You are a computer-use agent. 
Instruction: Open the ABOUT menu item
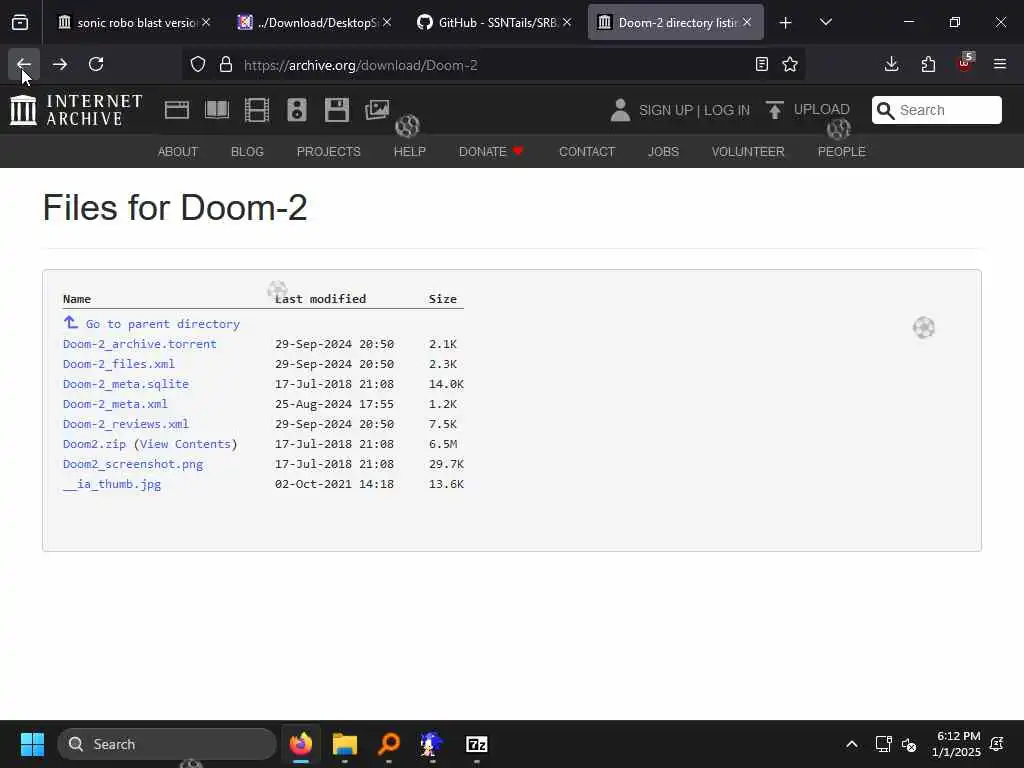[178, 152]
